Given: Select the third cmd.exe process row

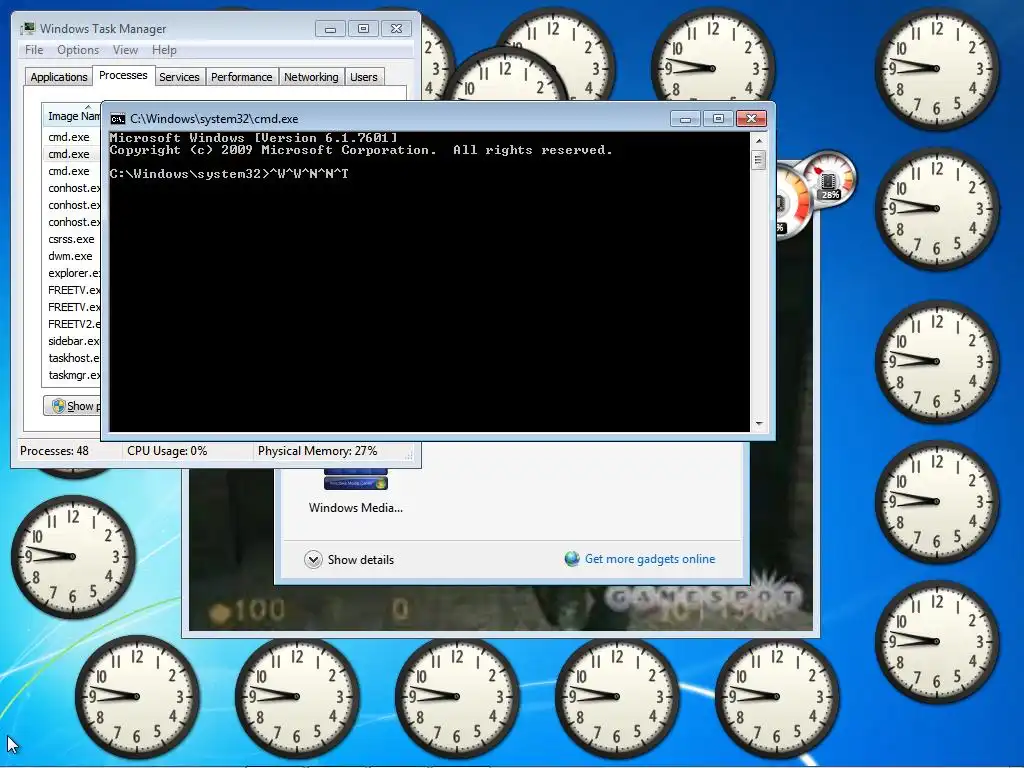Looking at the screenshot, I should click(x=69, y=171).
